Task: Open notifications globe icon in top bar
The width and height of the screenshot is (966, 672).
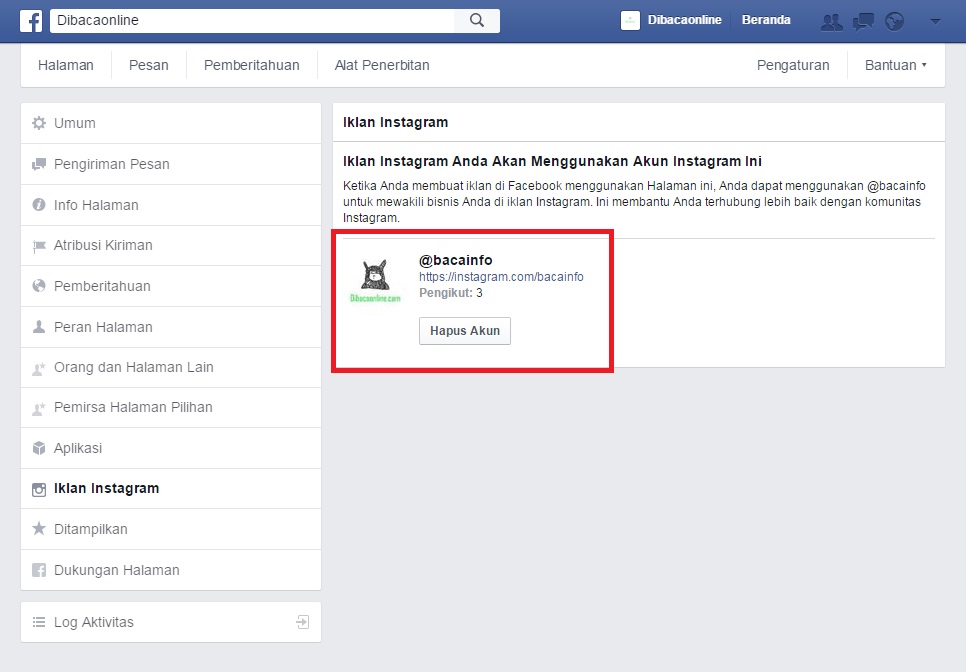Action: [895, 22]
